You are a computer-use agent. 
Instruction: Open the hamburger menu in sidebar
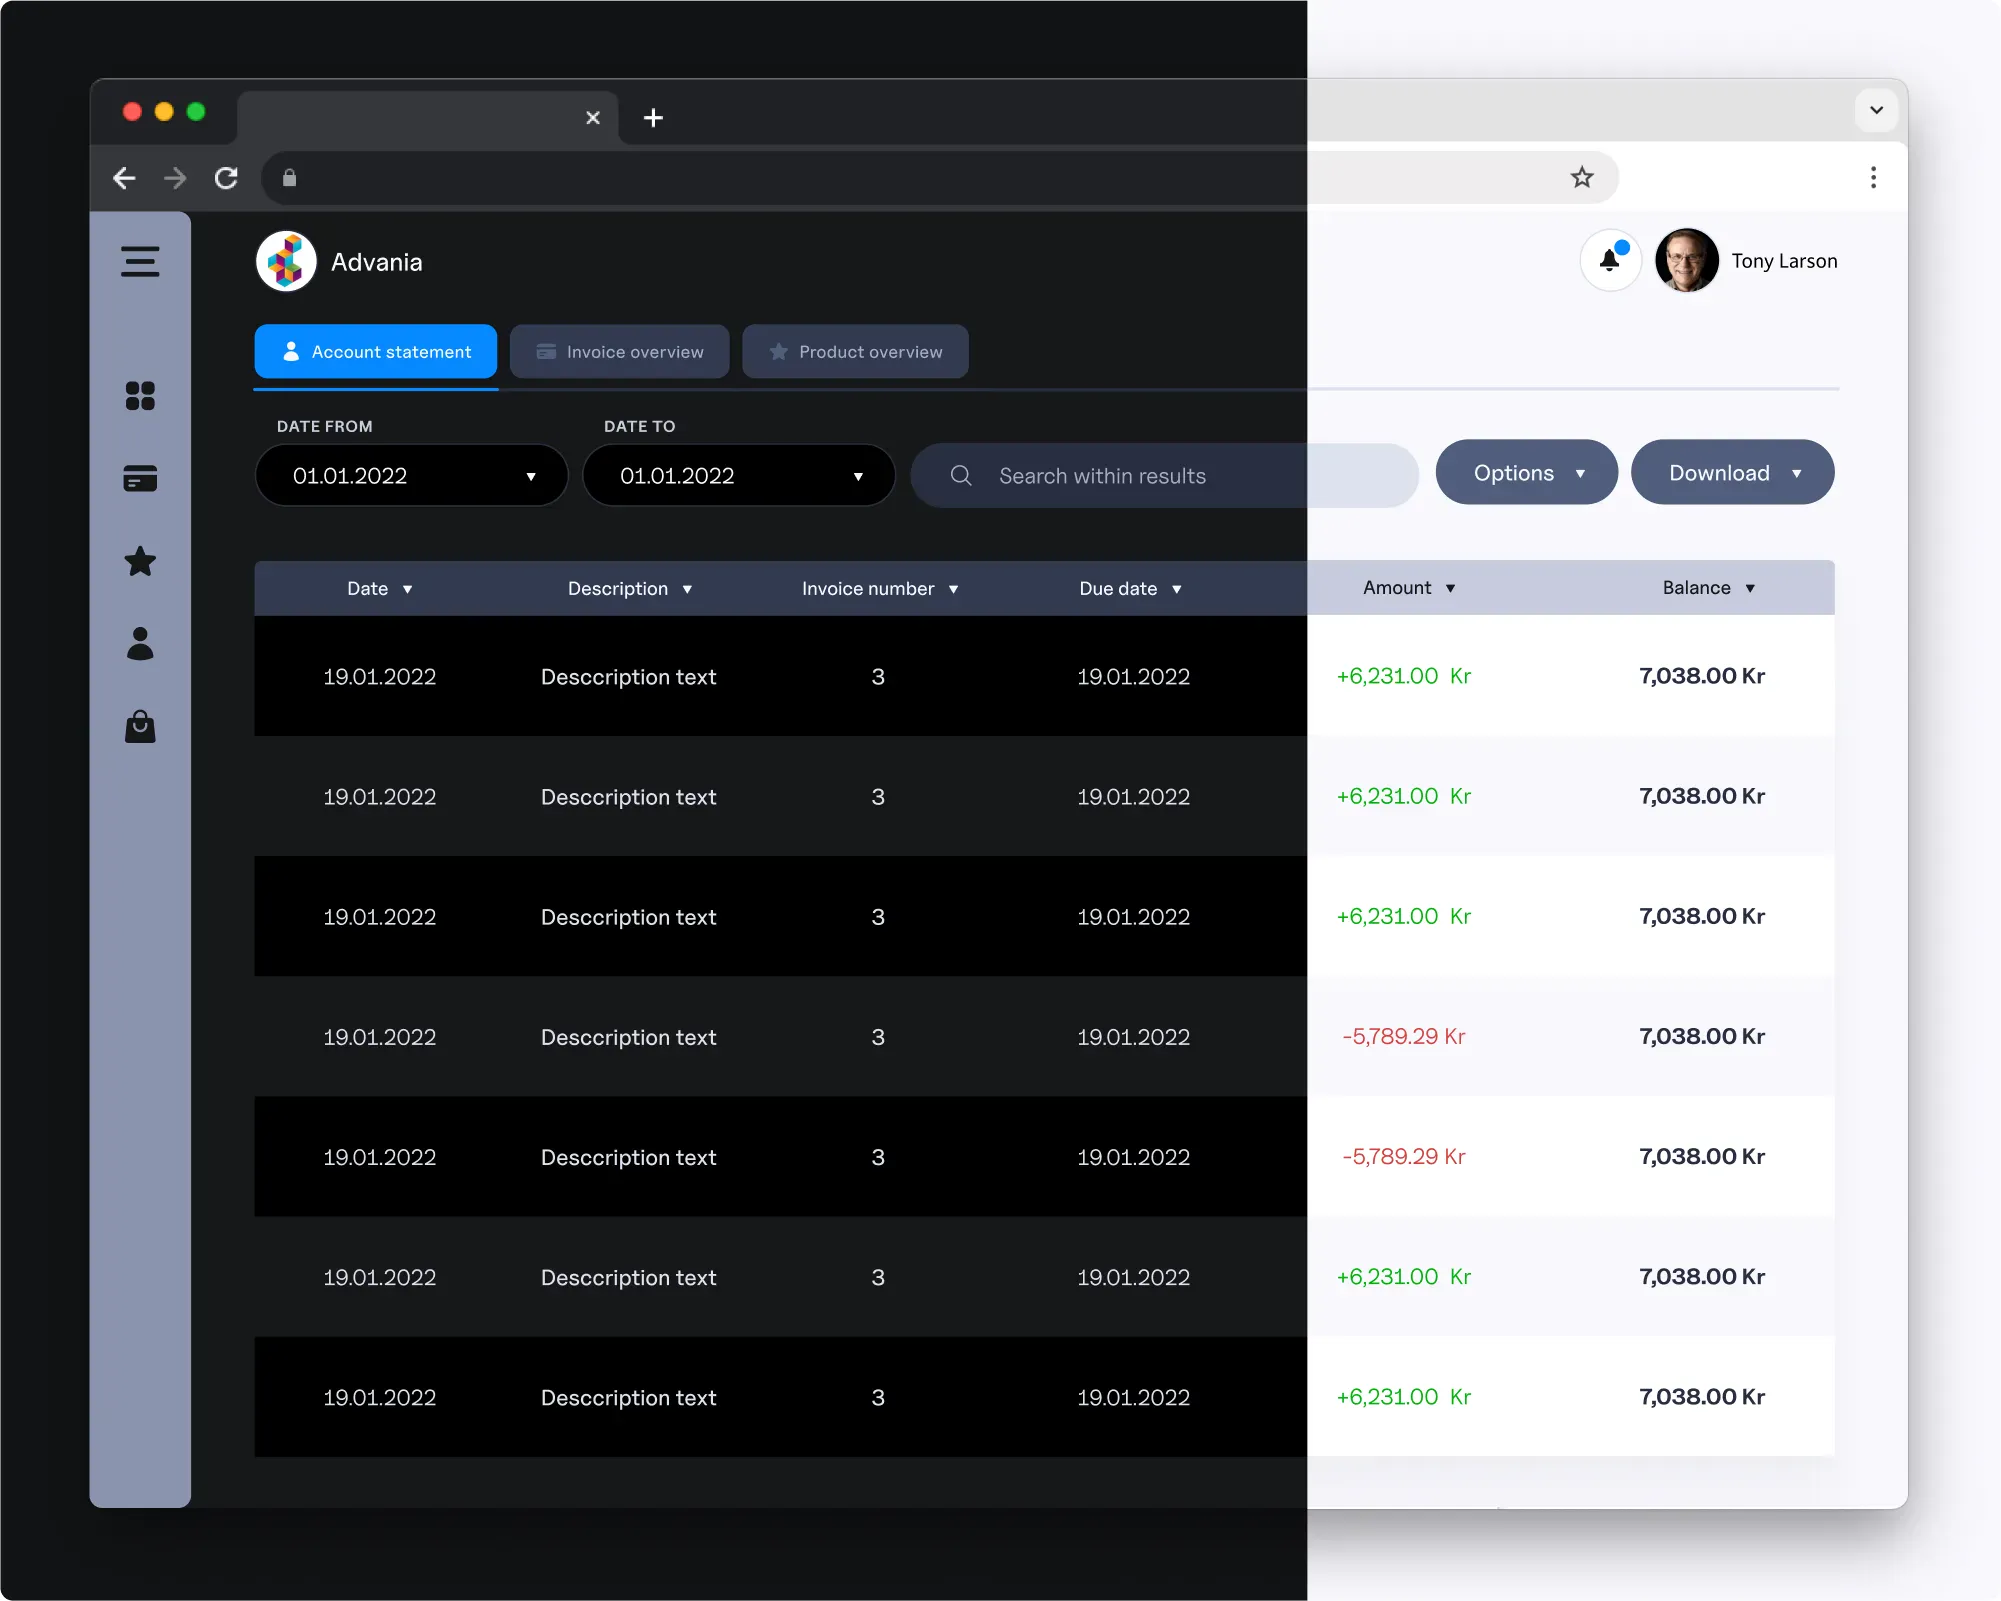point(140,261)
